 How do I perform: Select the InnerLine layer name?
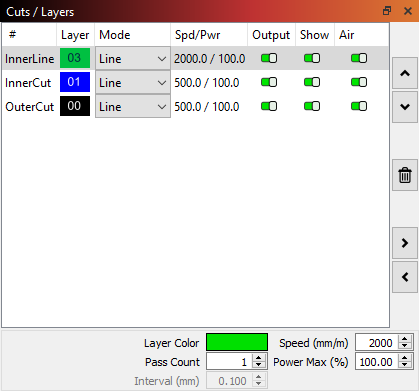pos(30,59)
